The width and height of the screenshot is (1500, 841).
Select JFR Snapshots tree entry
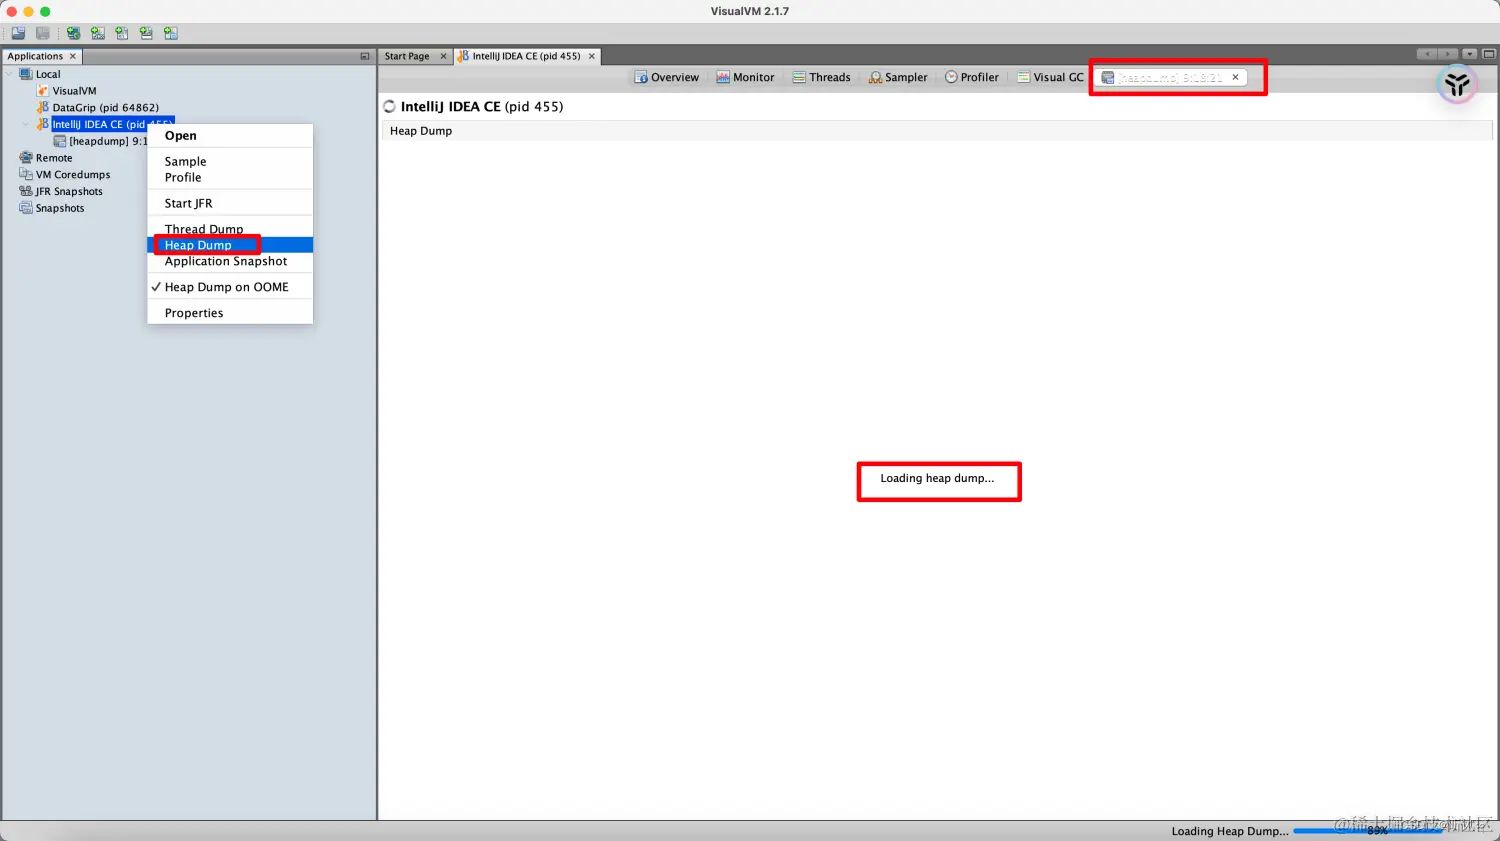(69, 191)
